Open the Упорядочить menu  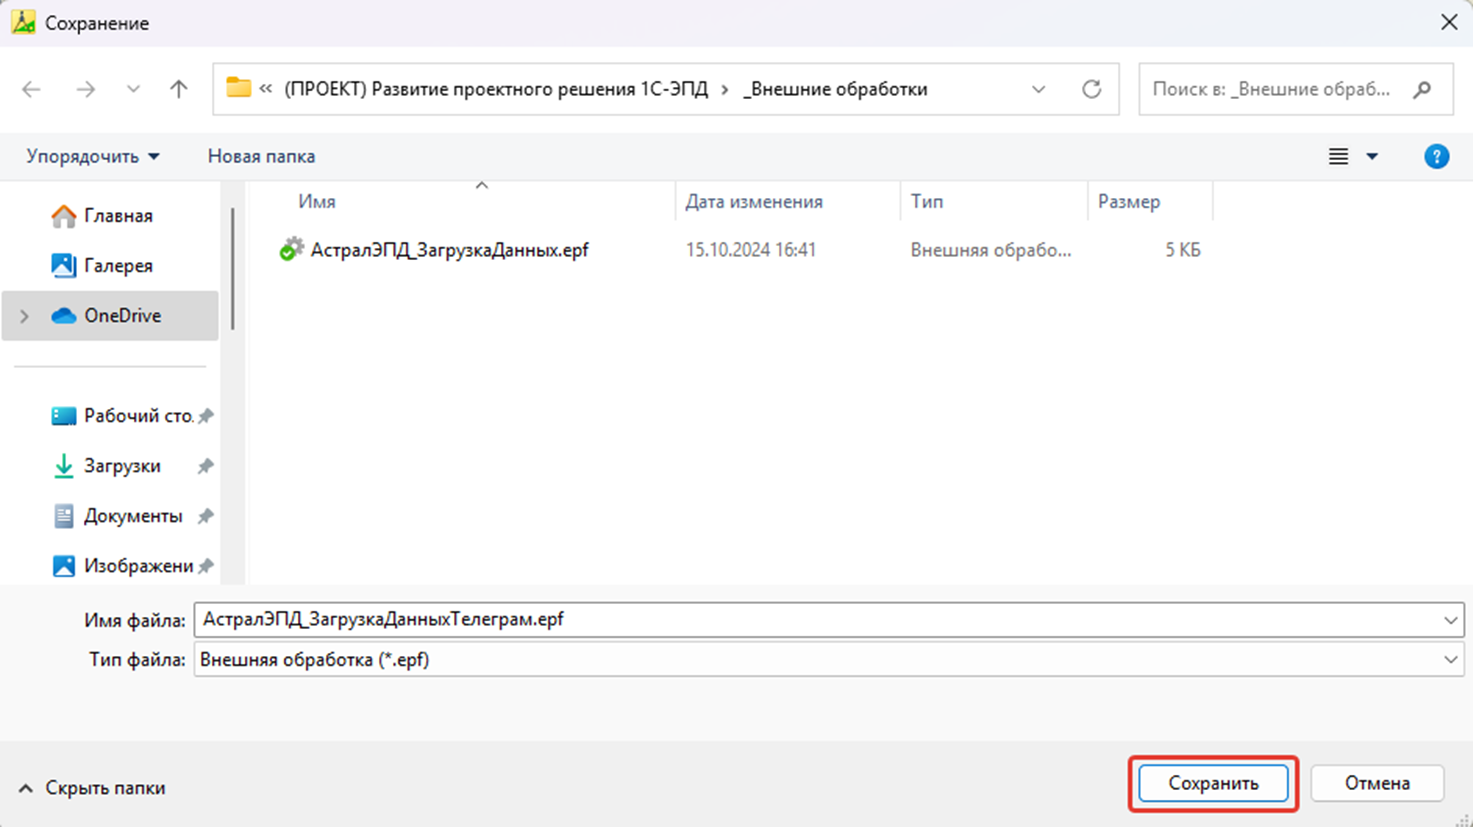(x=93, y=156)
